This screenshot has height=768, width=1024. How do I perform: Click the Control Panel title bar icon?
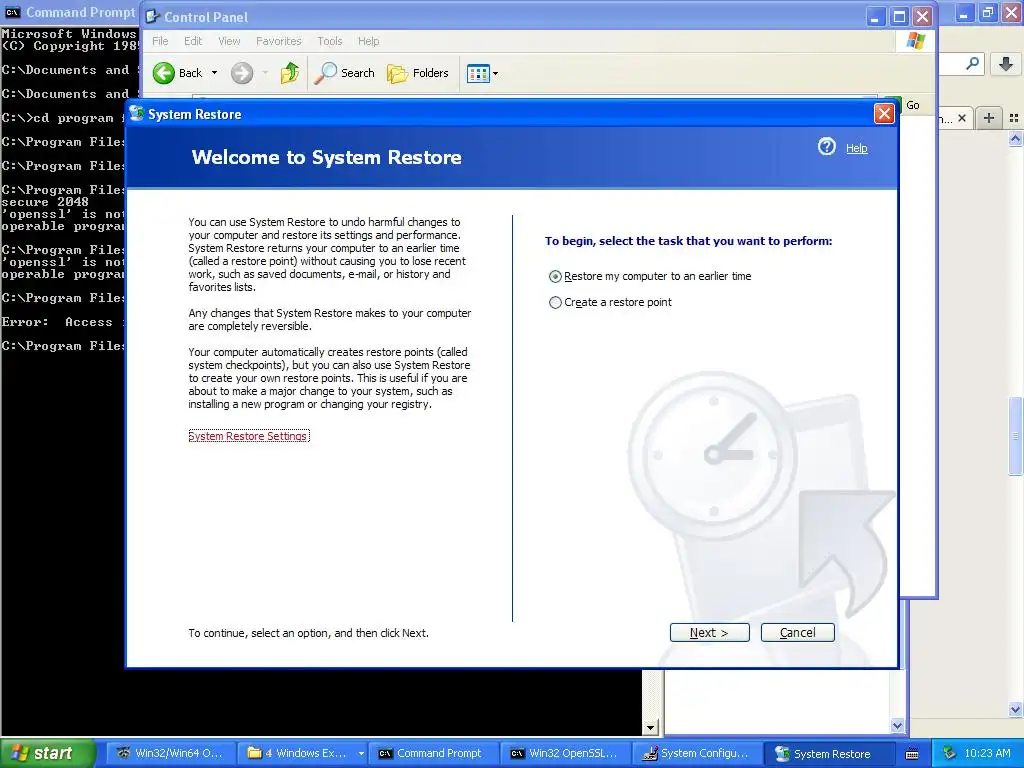pos(153,16)
